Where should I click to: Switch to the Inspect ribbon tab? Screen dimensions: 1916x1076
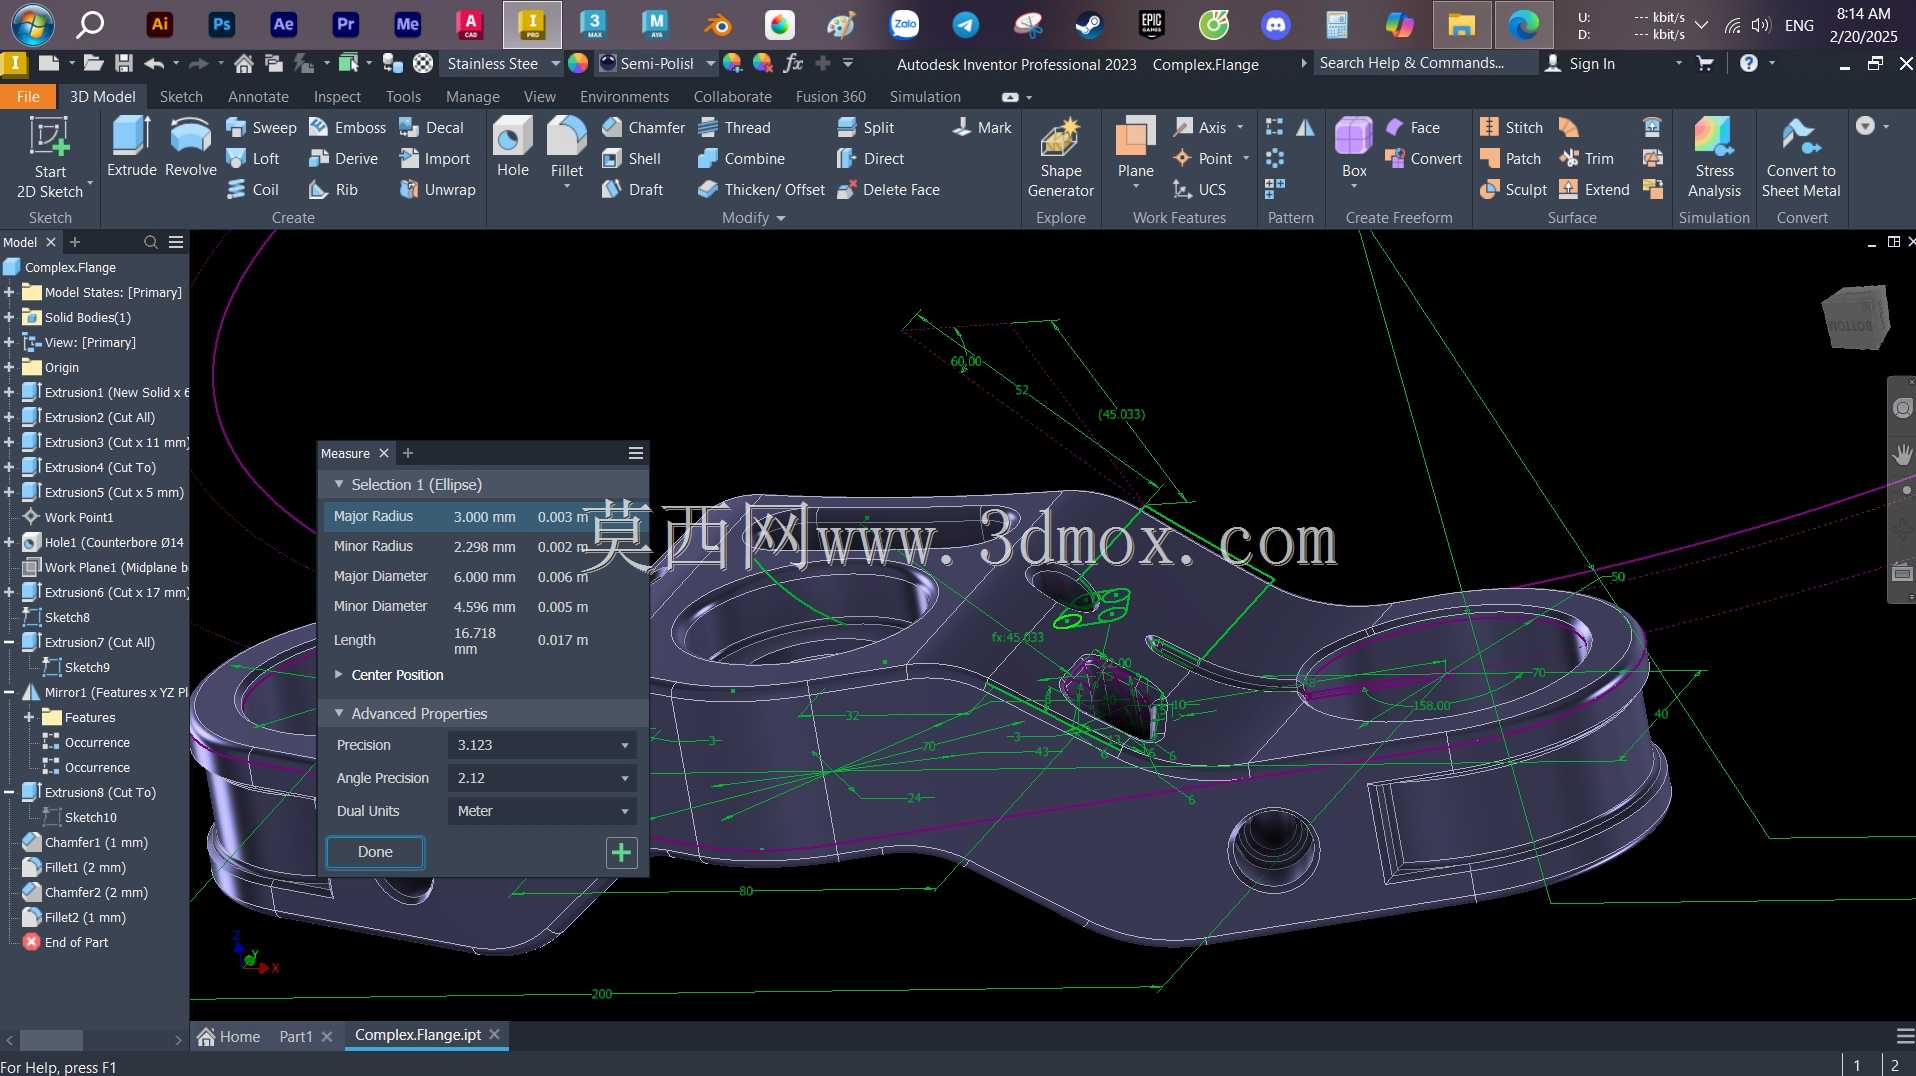click(x=337, y=96)
